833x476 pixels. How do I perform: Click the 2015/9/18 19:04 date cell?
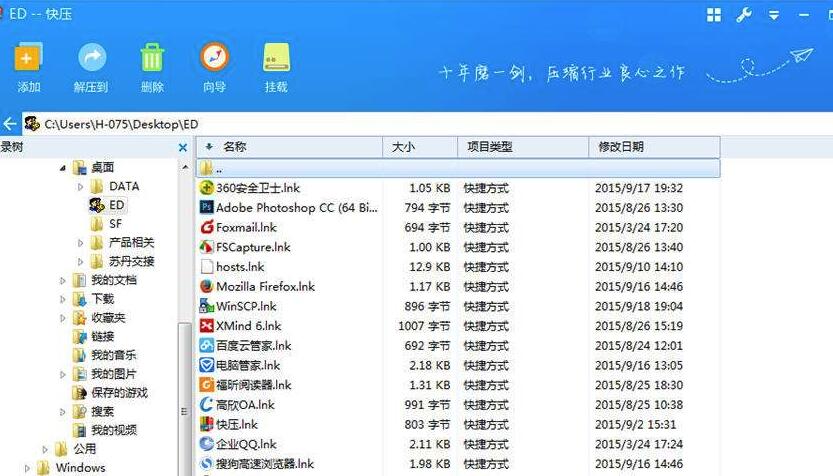point(639,306)
